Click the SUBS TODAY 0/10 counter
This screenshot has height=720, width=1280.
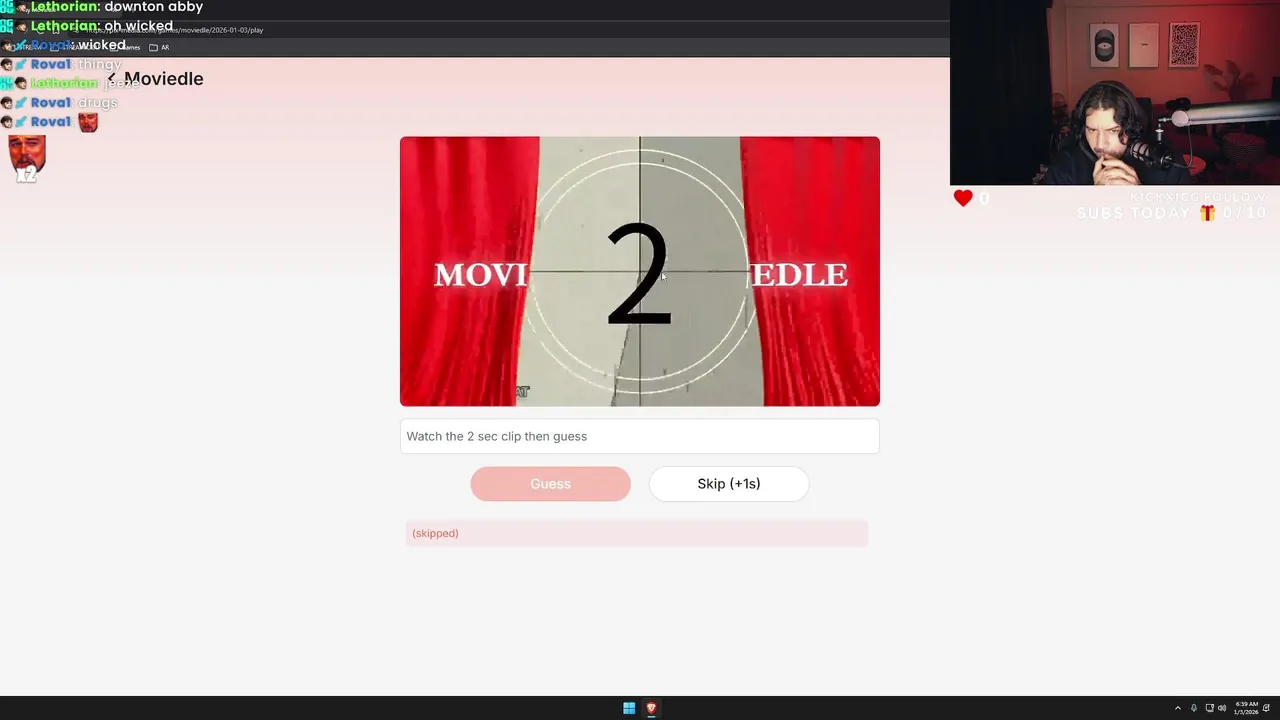(x=1172, y=213)
